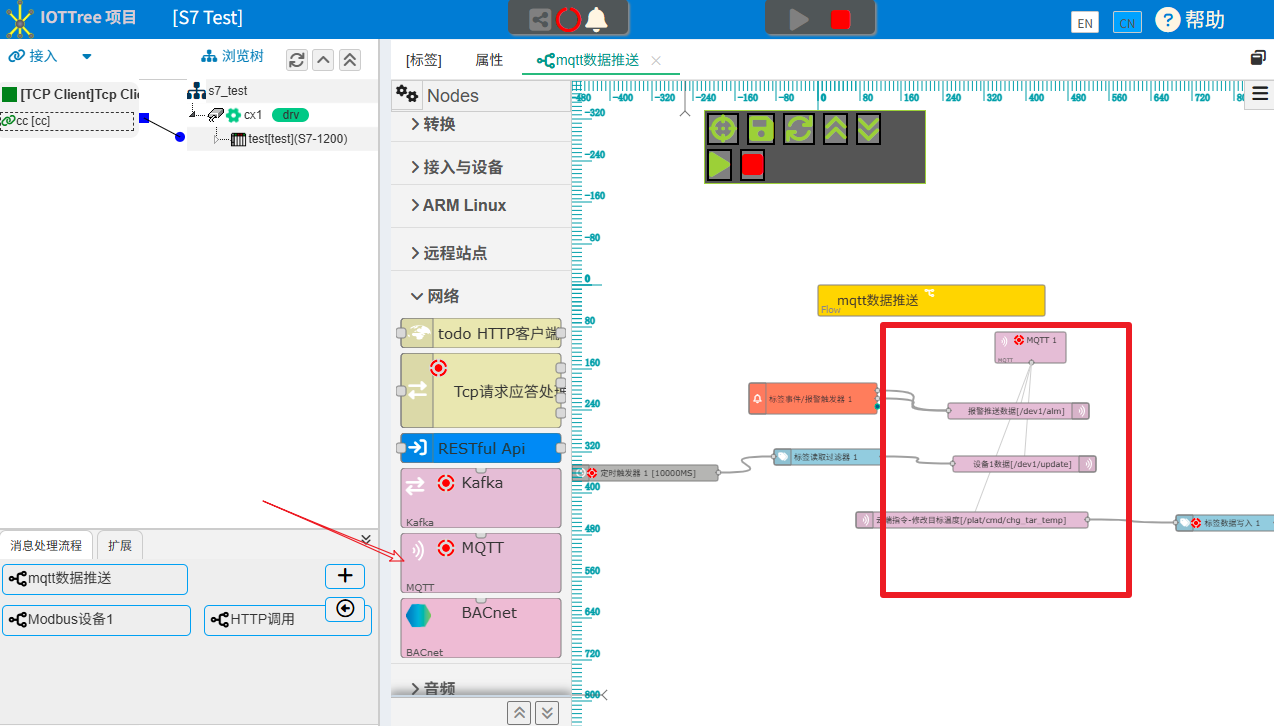Select the MQTT 1 node on canvas
The height and width of the screenshot is (726, 1274).
pos(1031,347)
